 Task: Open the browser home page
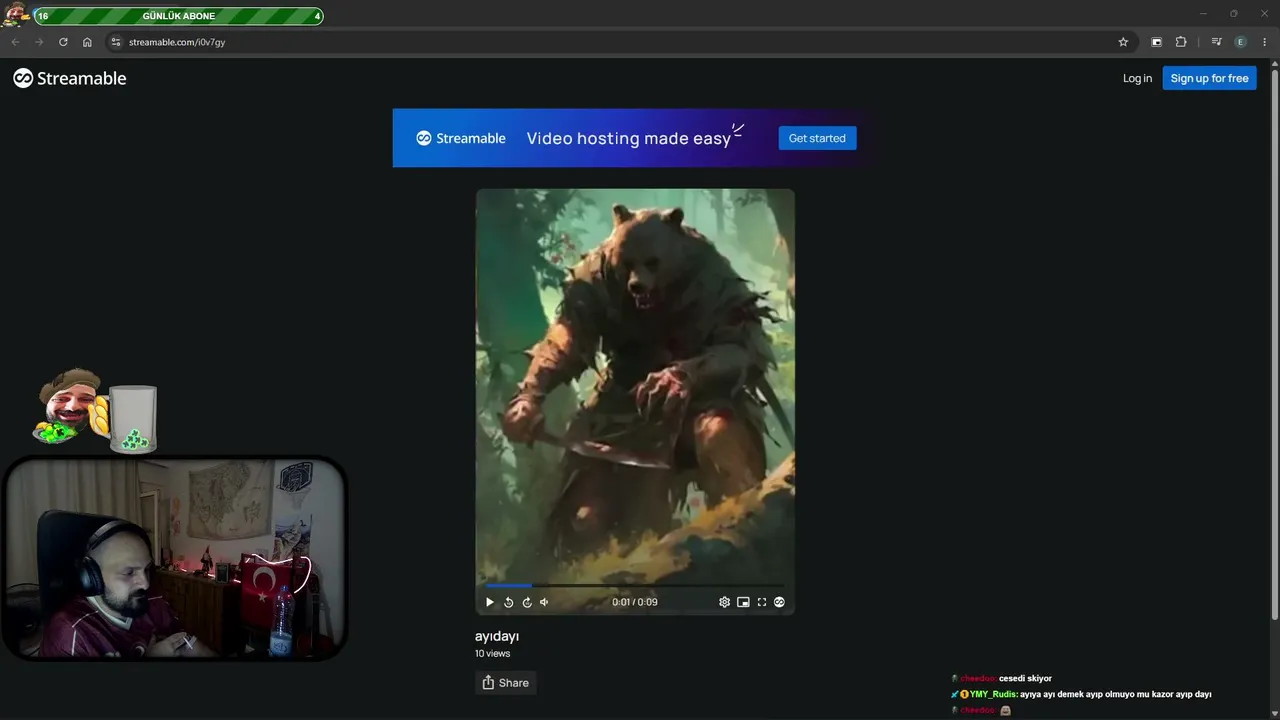coord(87,42)
